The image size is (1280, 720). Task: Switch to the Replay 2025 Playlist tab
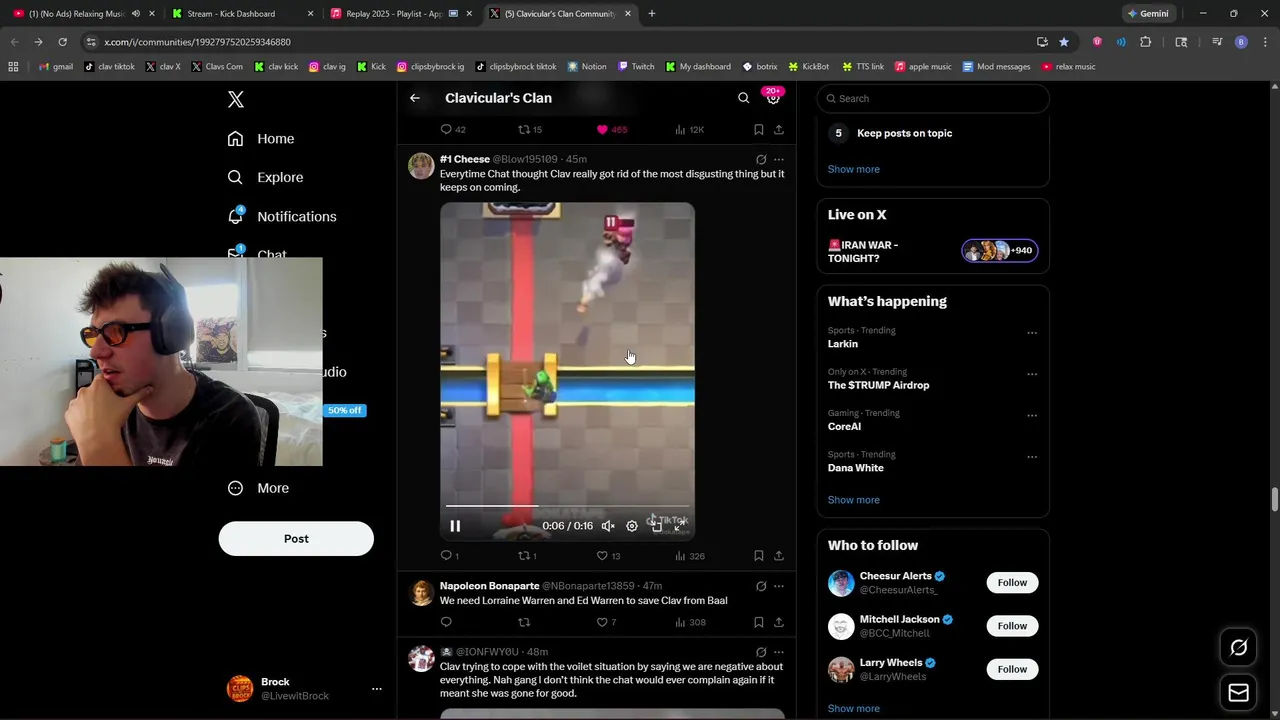400,14
